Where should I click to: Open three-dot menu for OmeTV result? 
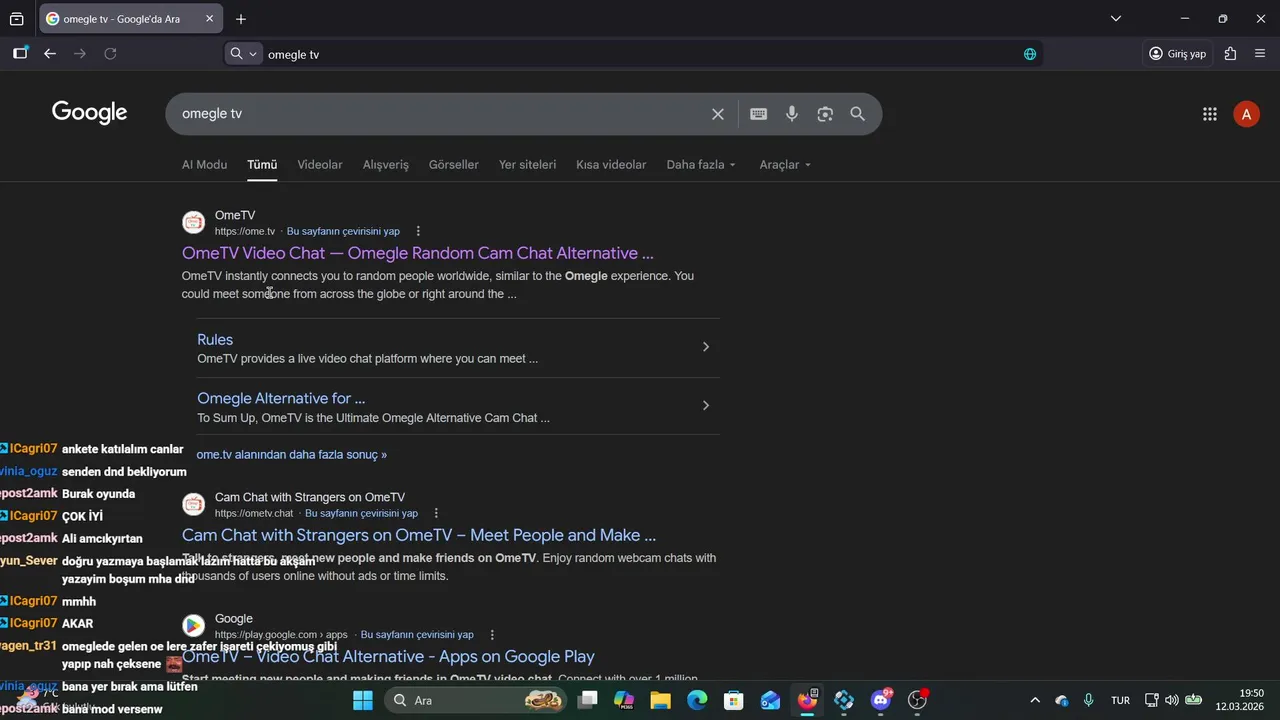(418, 231)
